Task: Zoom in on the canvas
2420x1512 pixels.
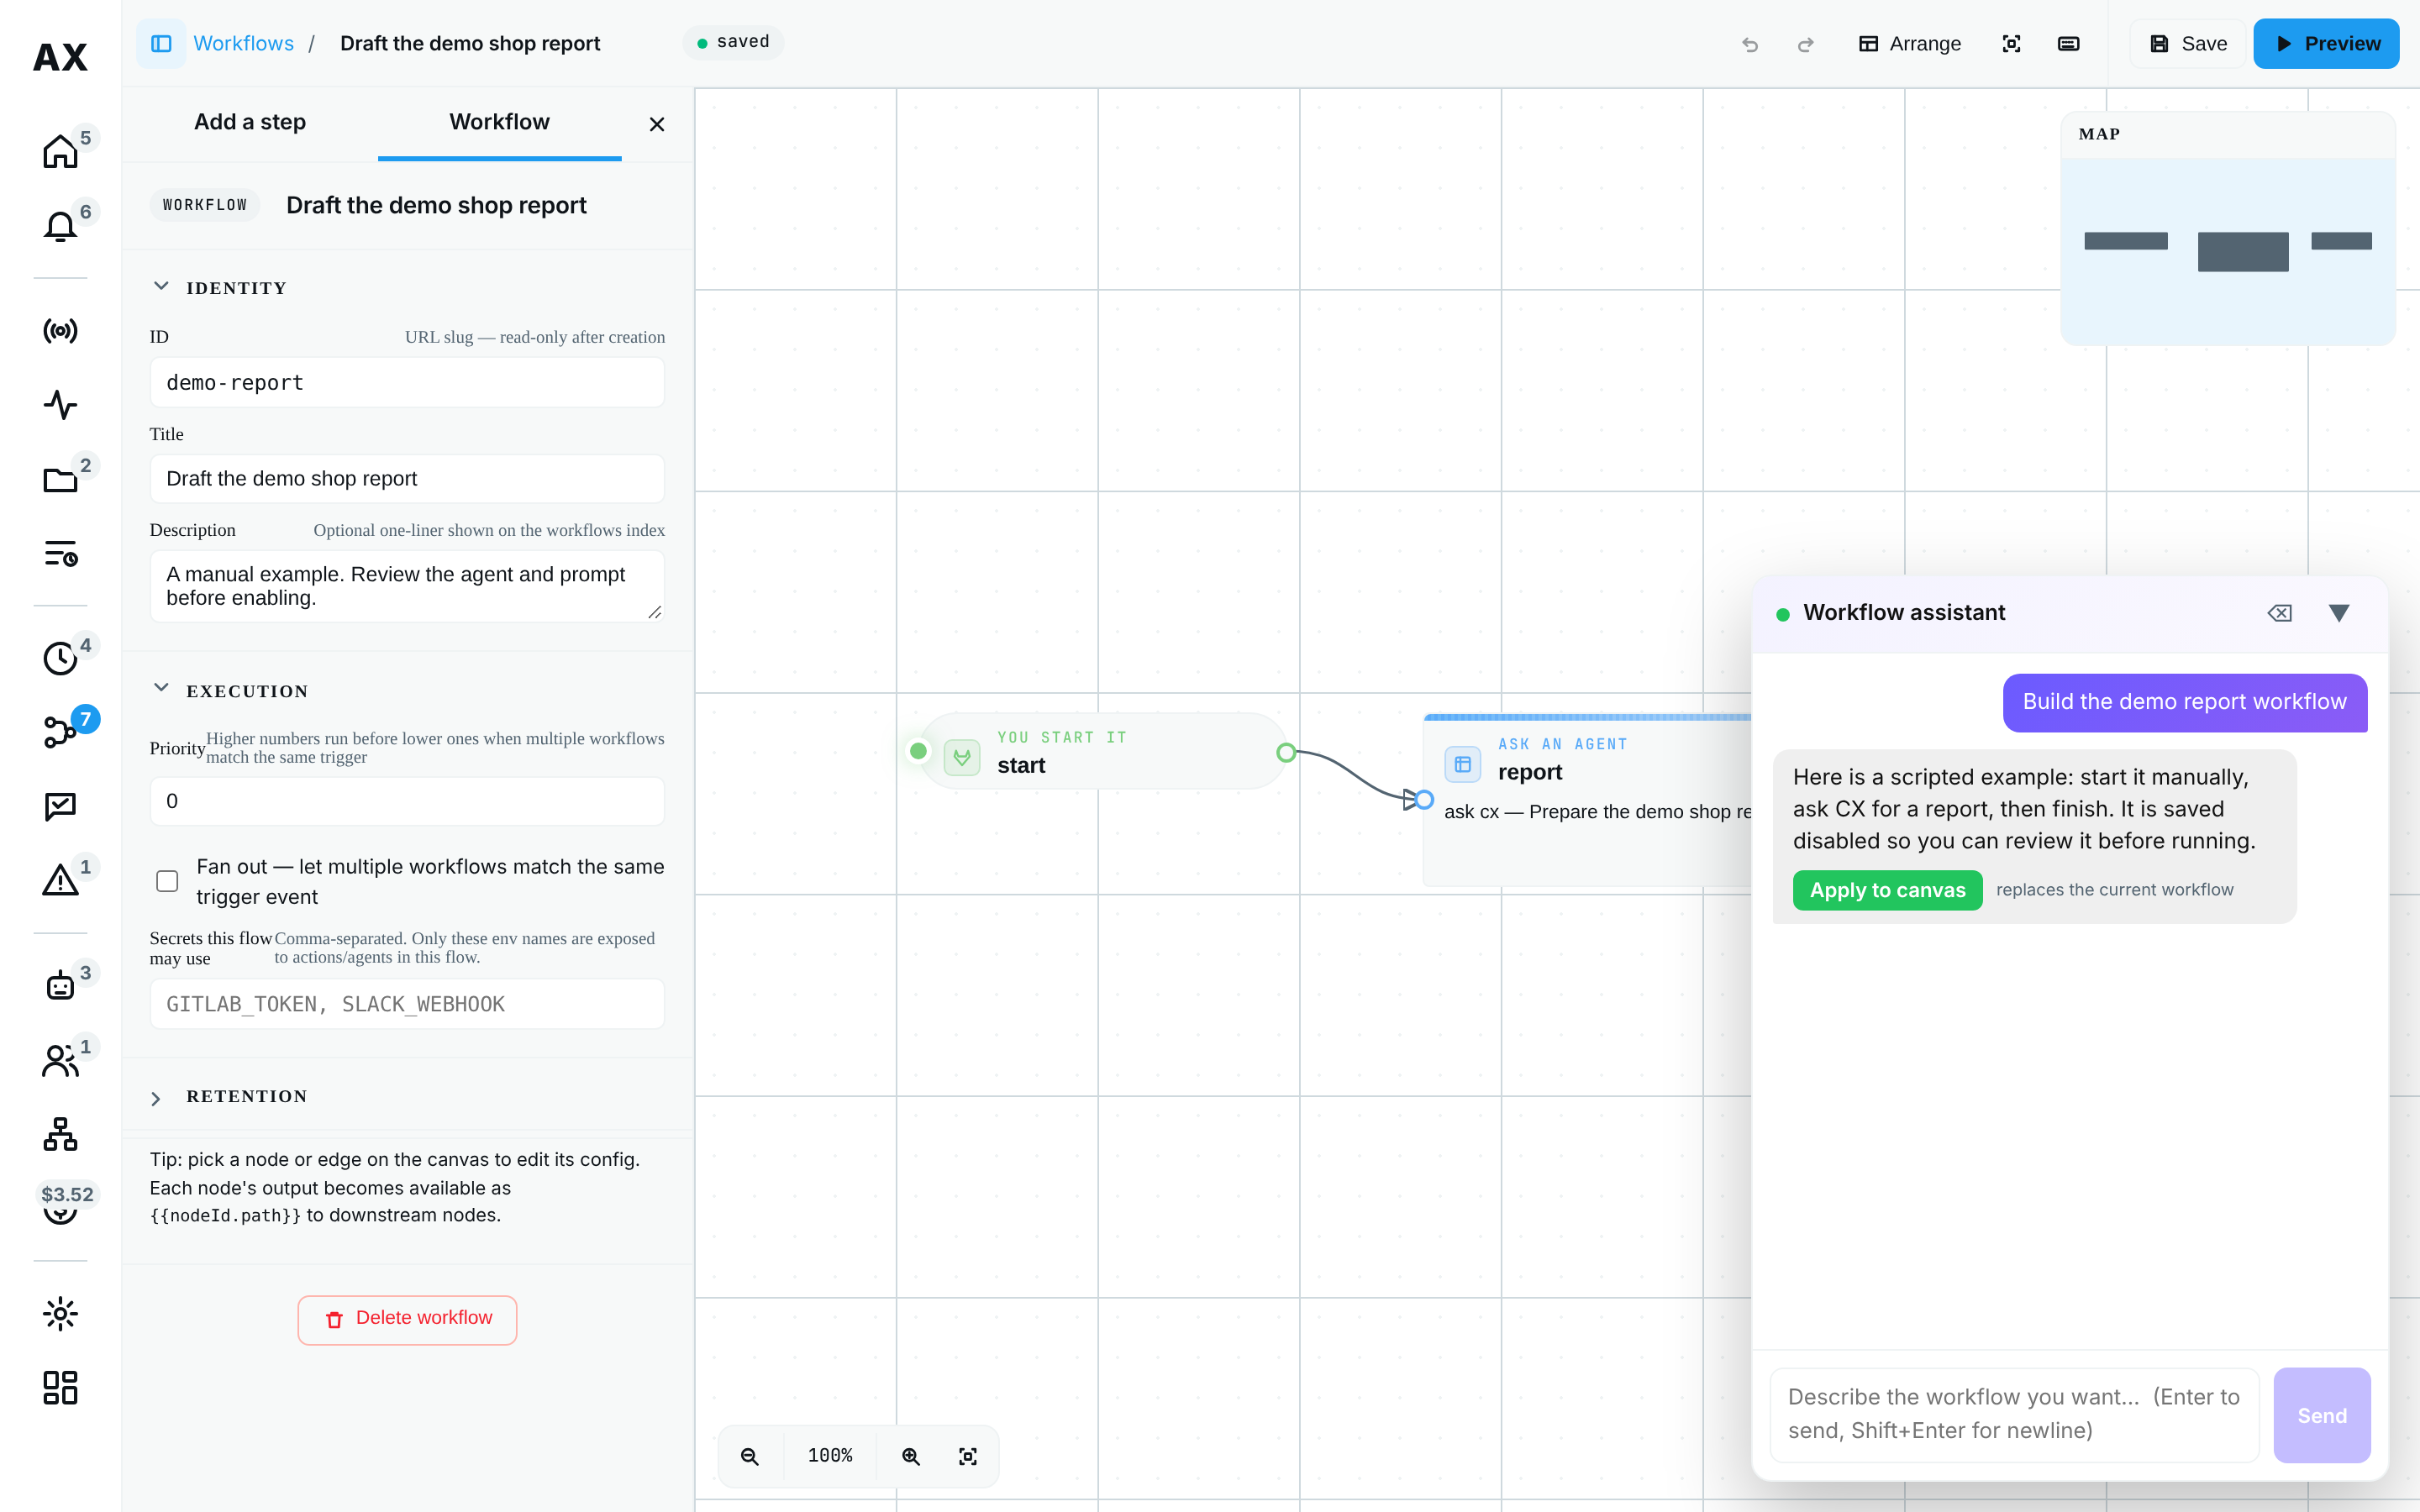Action: 910,1456
